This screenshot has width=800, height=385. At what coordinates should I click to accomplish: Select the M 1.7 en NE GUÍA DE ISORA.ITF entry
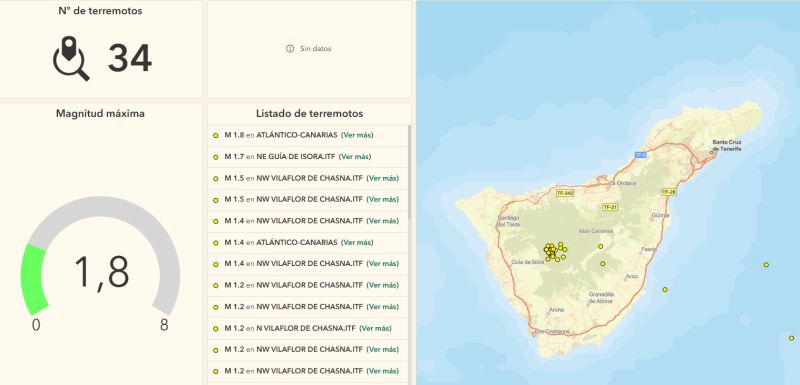pyautogui.click(x=308, y=157)
